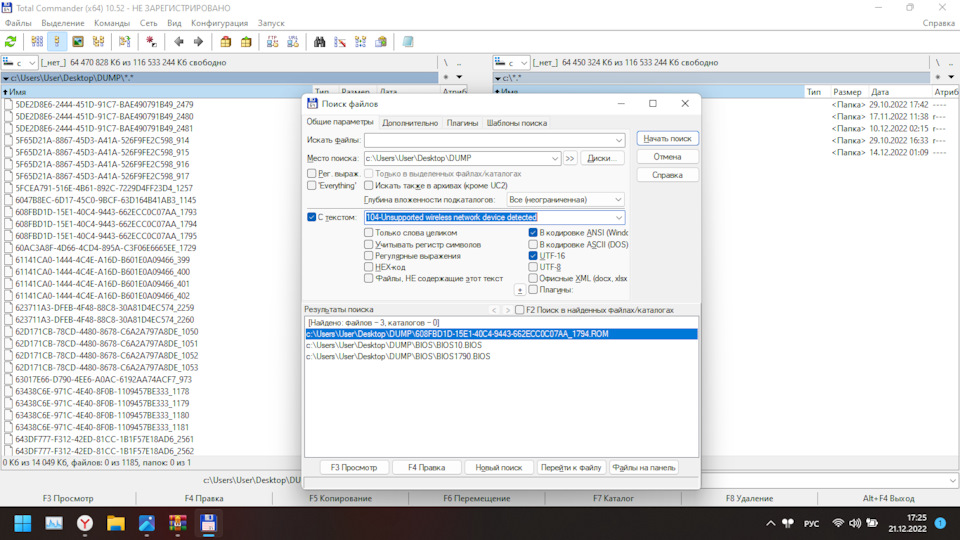
Task: Go forward with the right arrow icon
Action: click(198, 42)
